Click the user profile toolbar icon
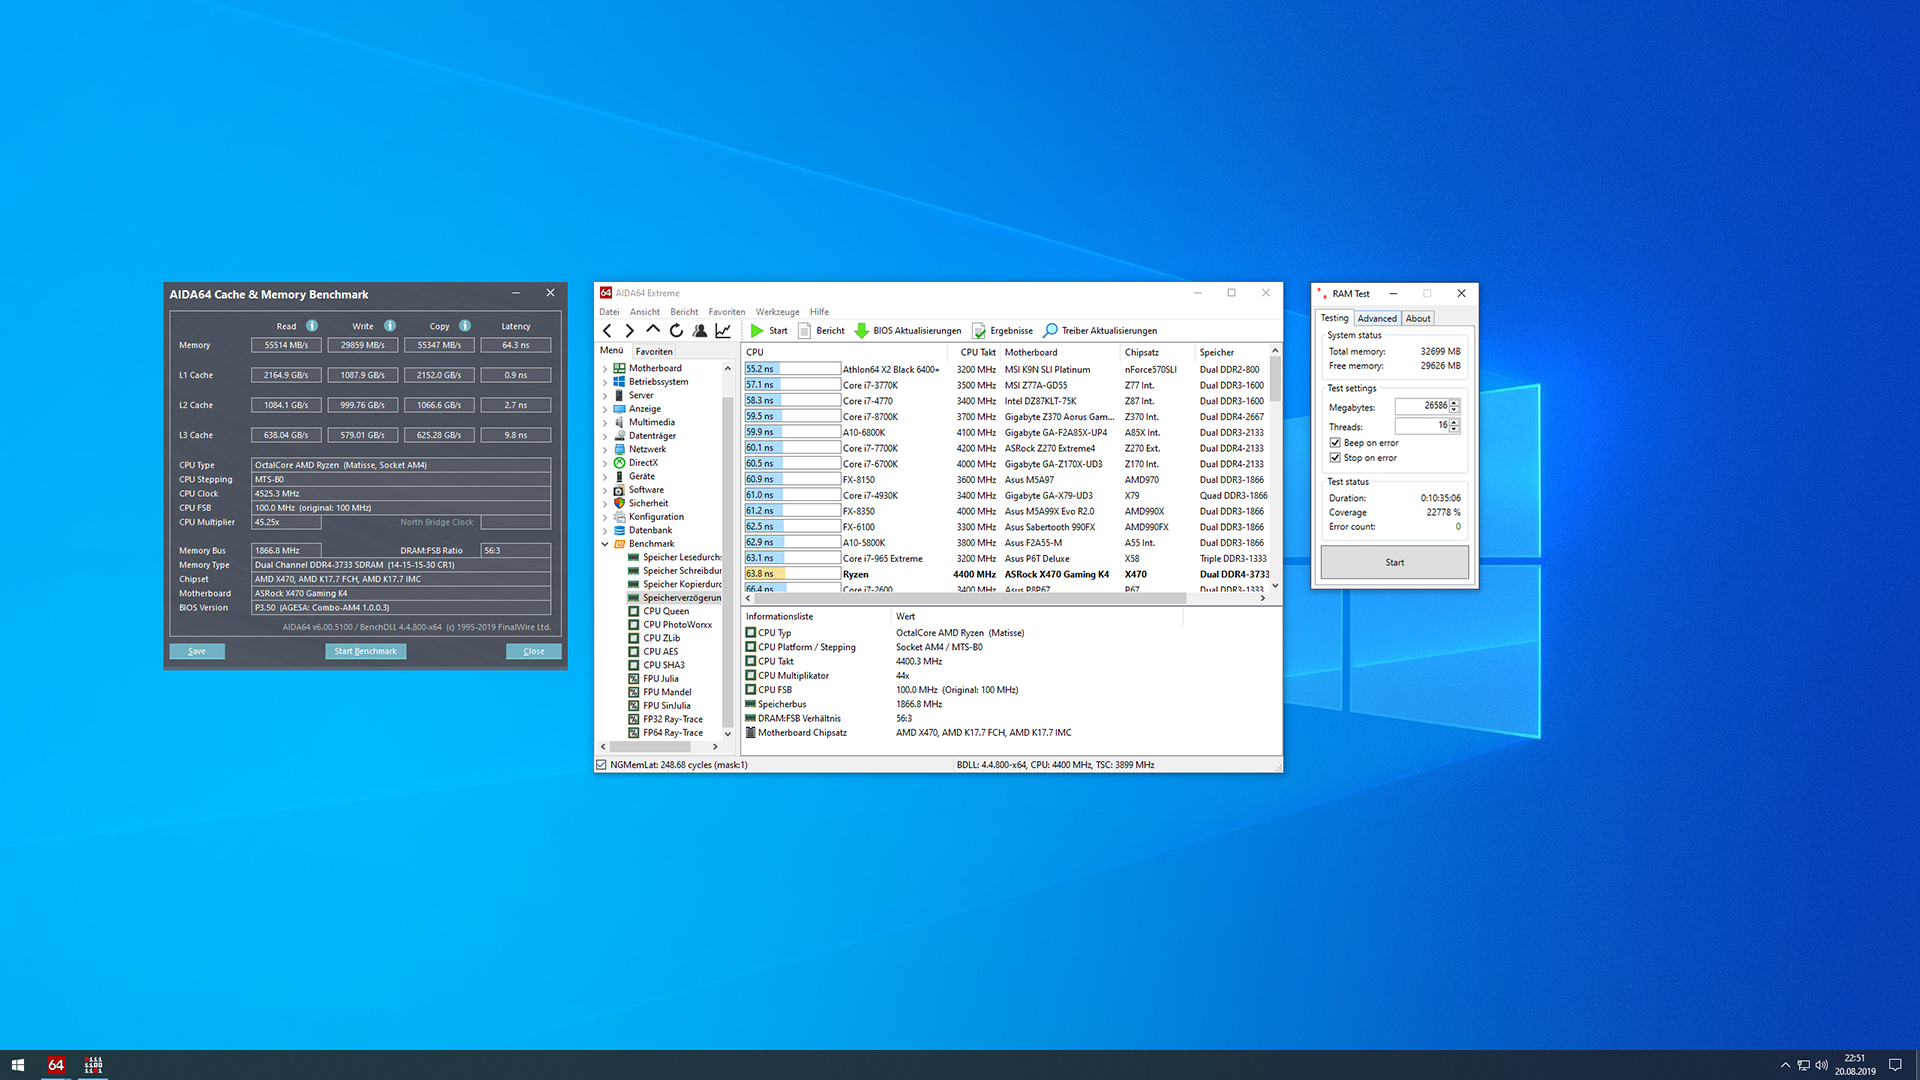This screenshot has height=1080, width=1920. (x=700, y=331)
